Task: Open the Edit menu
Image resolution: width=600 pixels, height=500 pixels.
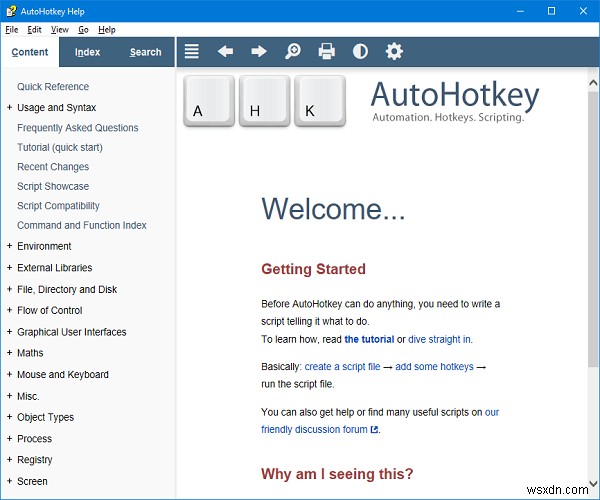Action: [x=34, y=29]
